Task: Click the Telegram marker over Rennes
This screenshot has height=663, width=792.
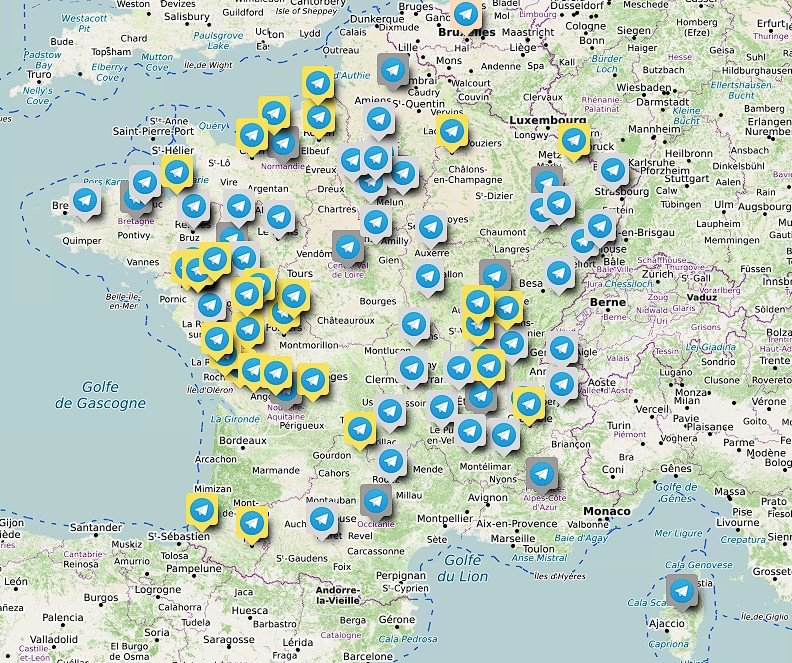Action: tap(193, 208)
